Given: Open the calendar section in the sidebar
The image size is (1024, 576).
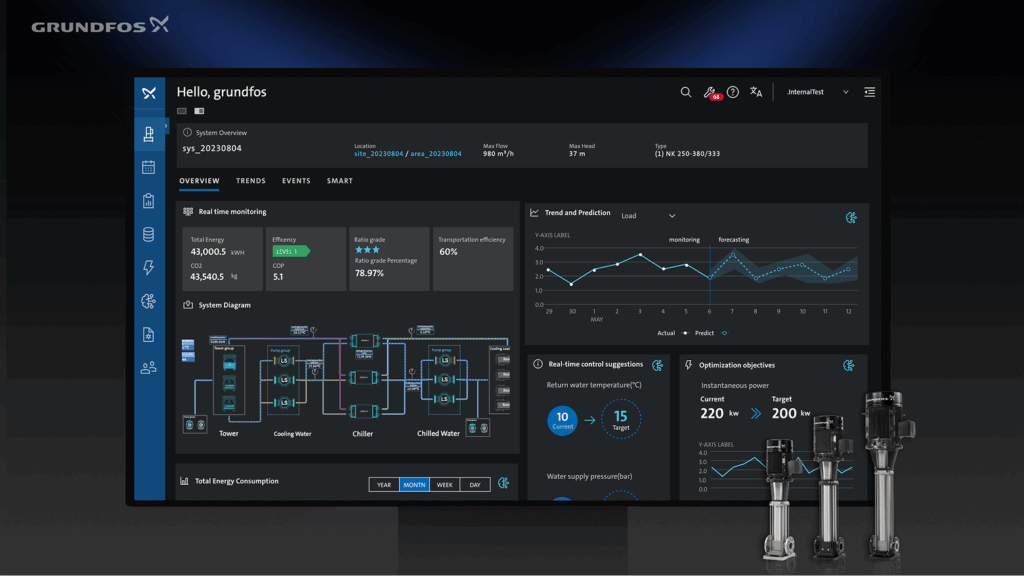Looking at the screenshot, I should [148, 169].
